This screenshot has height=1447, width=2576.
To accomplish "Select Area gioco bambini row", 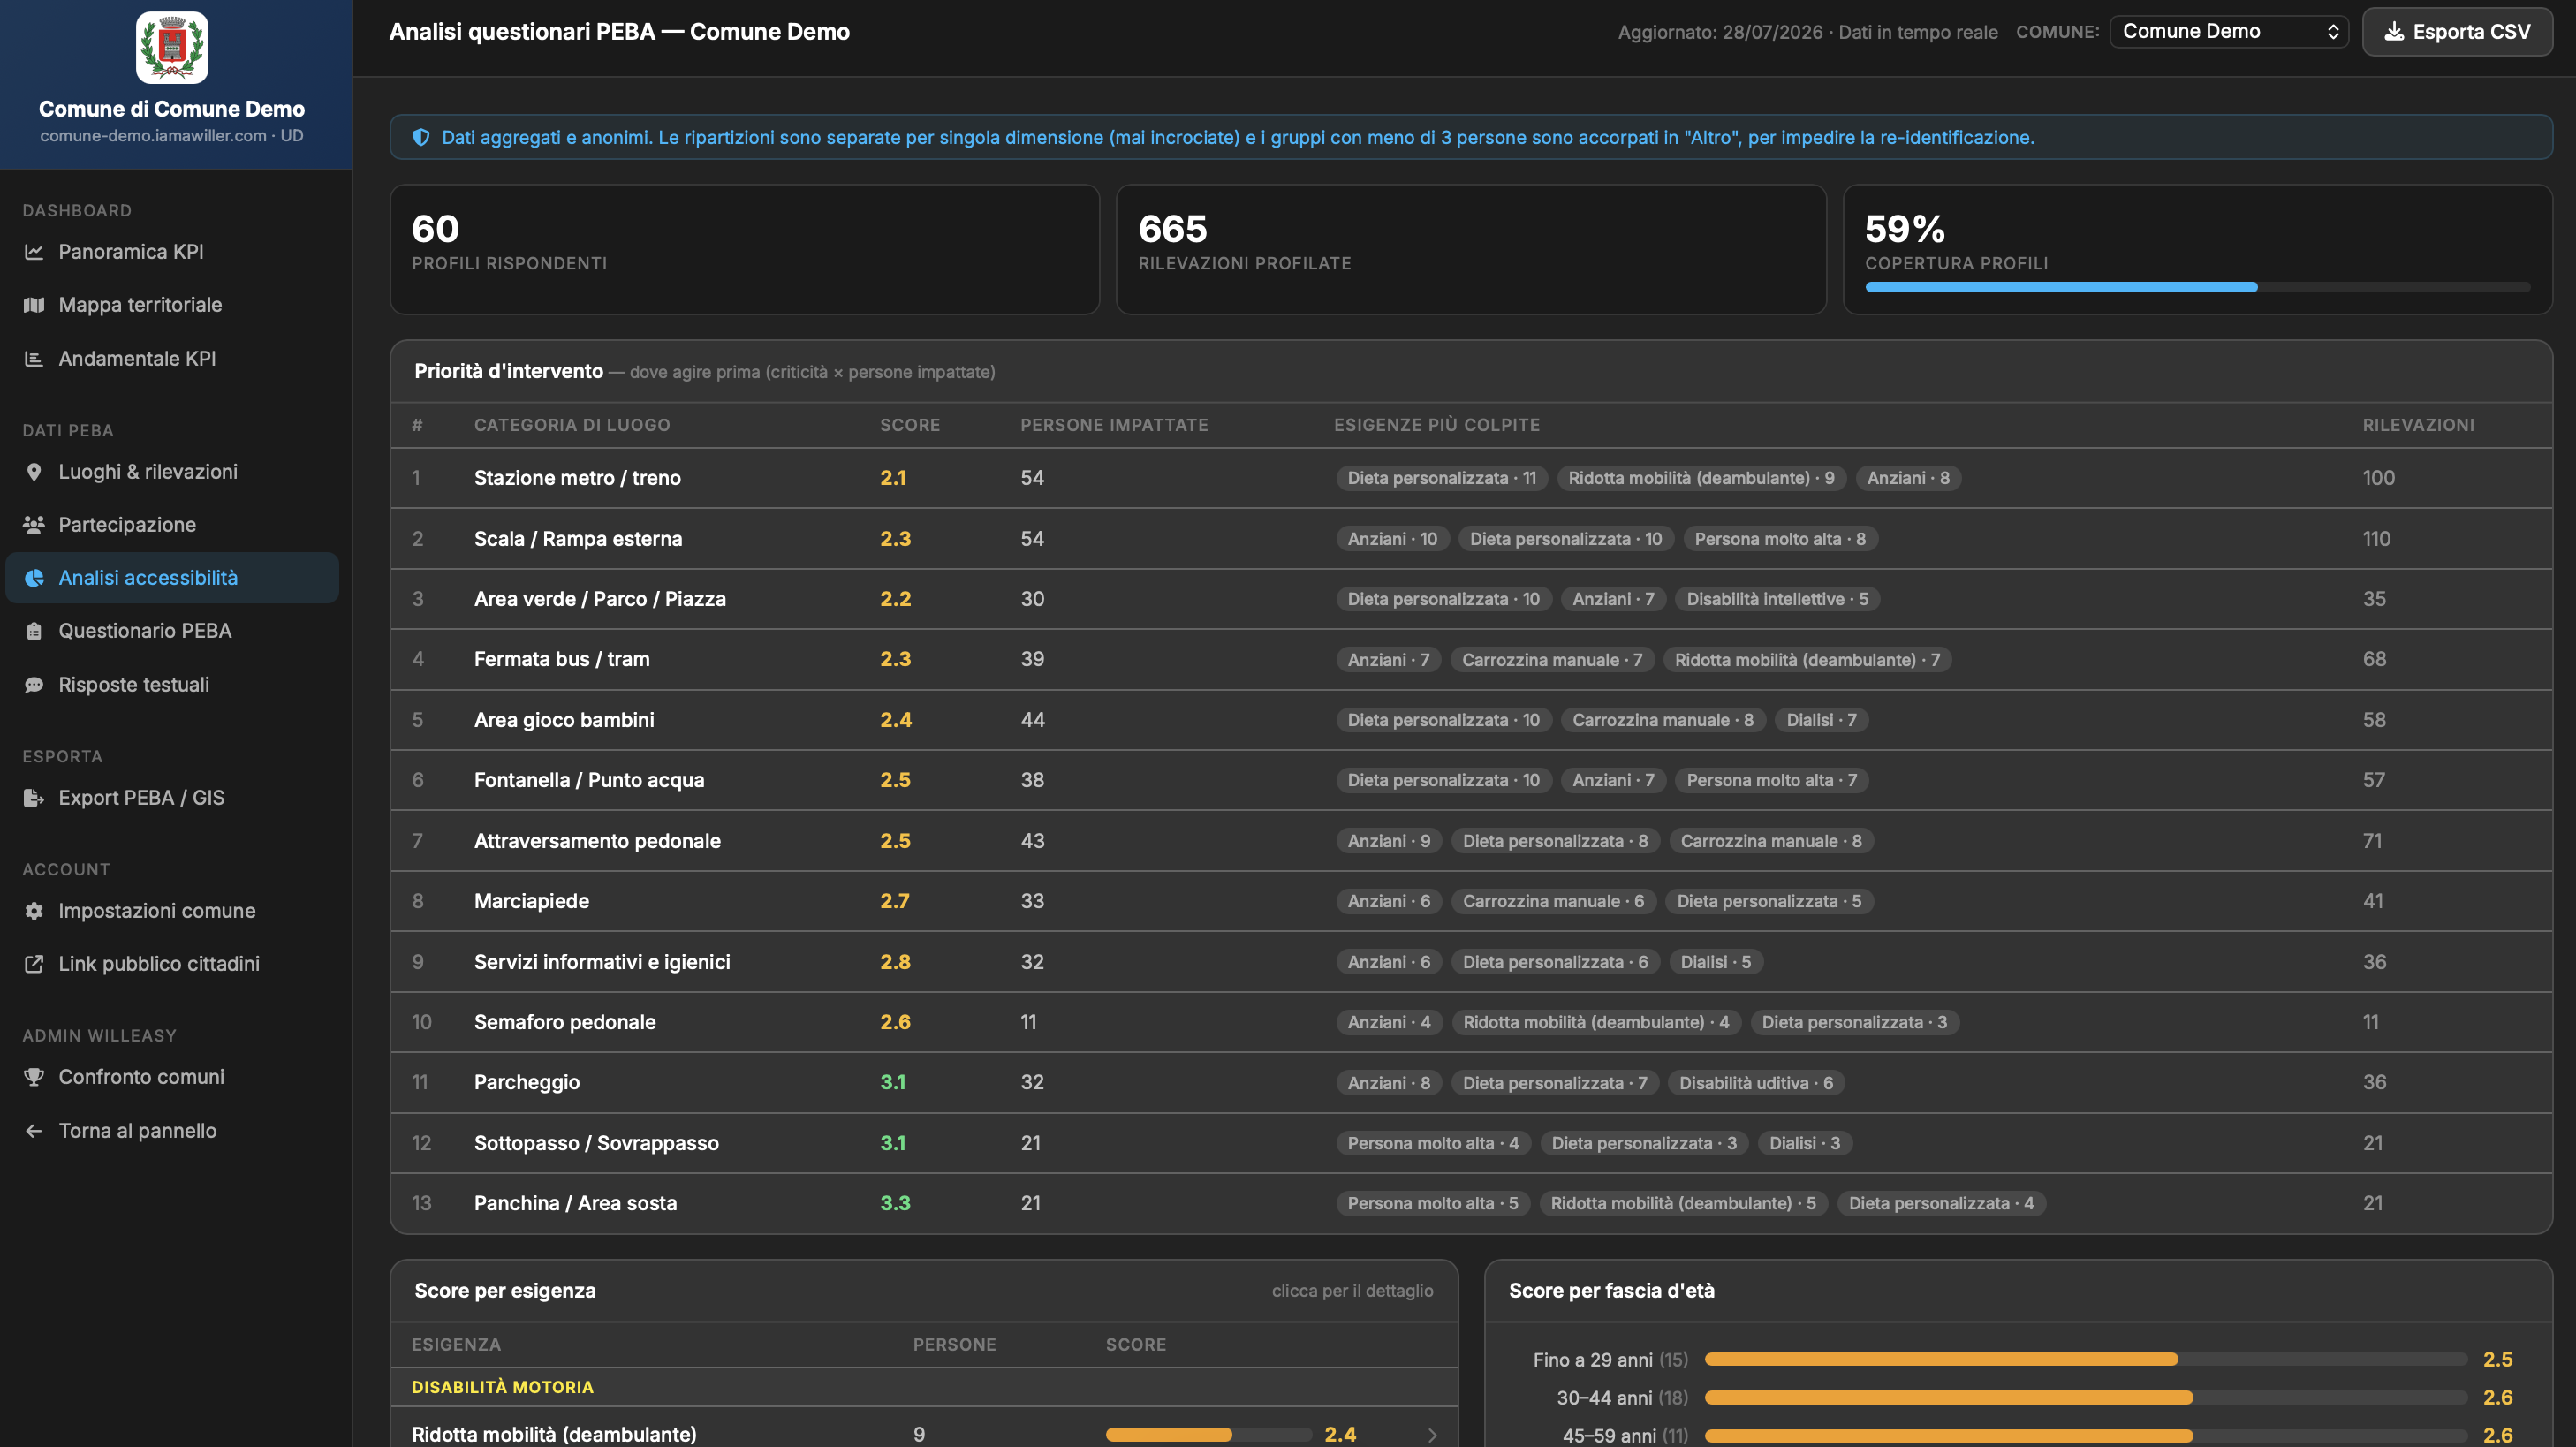I will coord(1471,720).
